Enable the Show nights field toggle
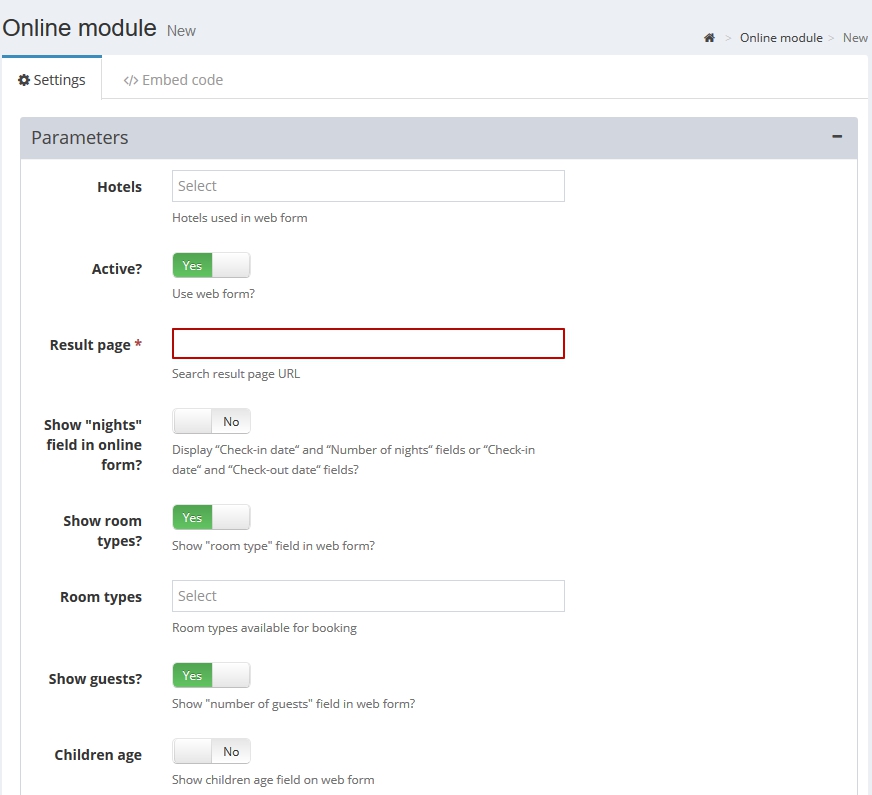This screenshot has height=795, width=872. coord(211,421)
